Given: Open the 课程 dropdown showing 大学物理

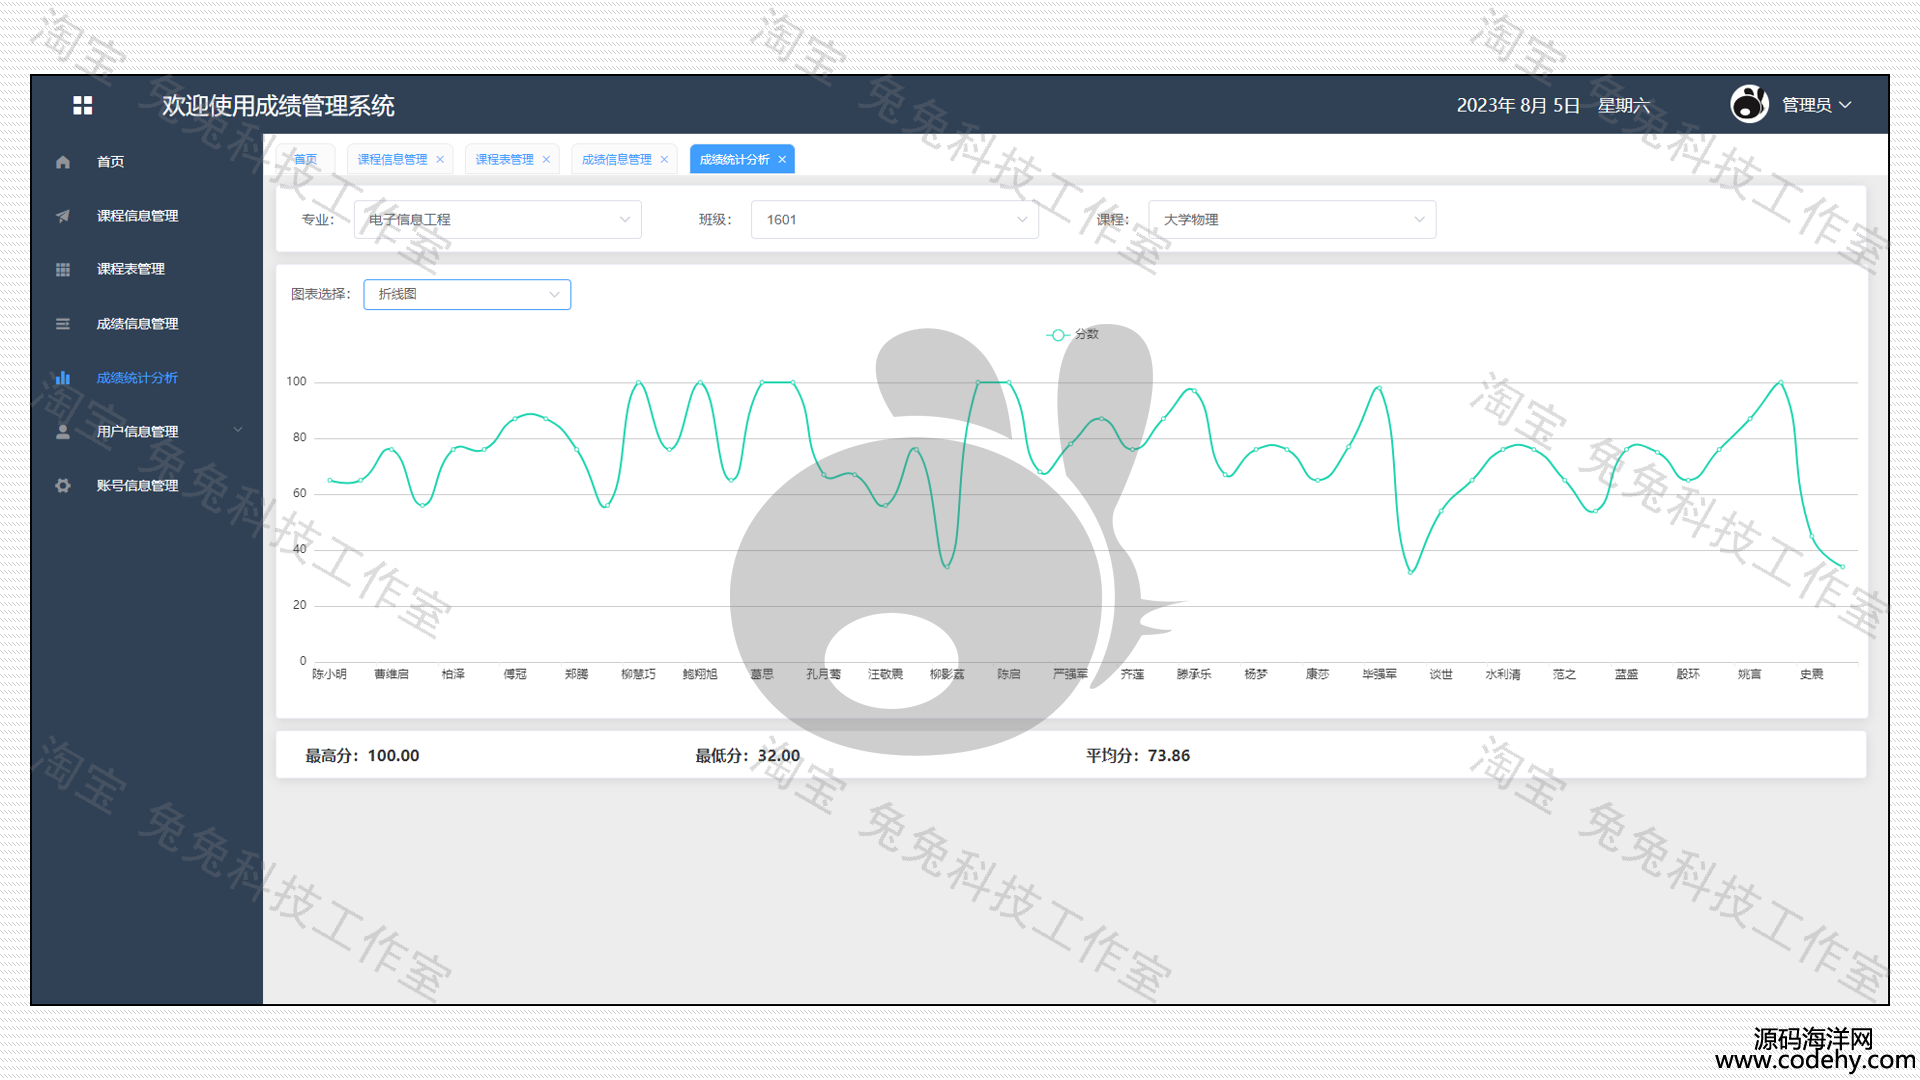Looking at the screenshot, I should [x=1292, y=220].
